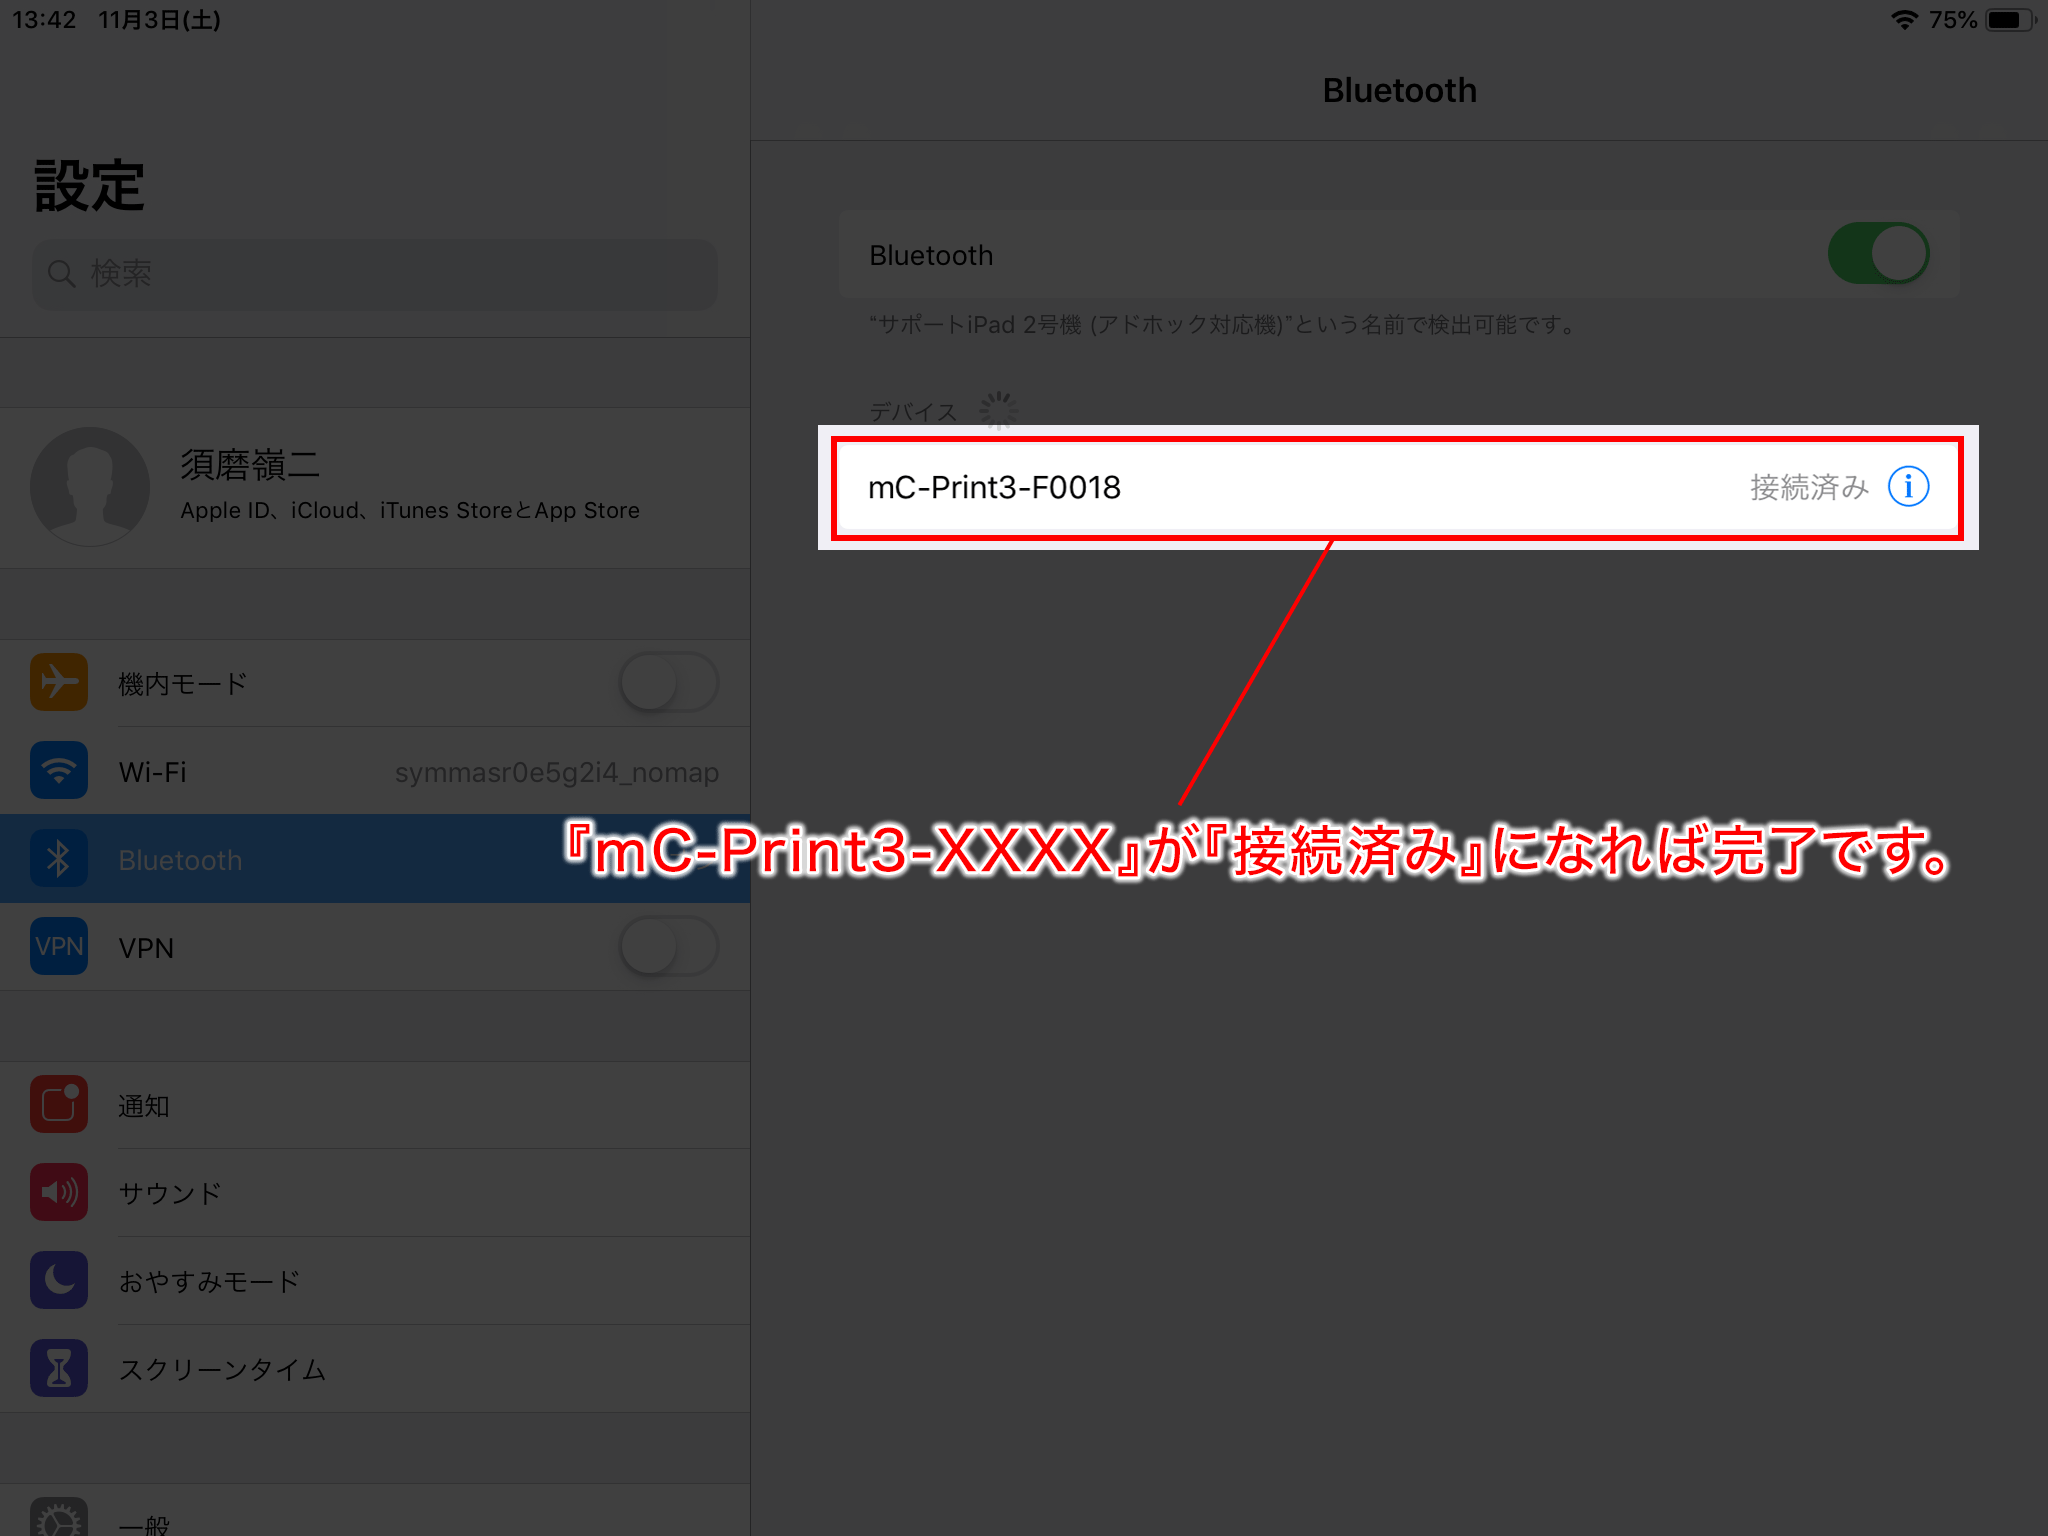Tap the 一般 gear icon
Image resolution: width=2048 pixels, height=1536 pixels.
point(59,1518)
